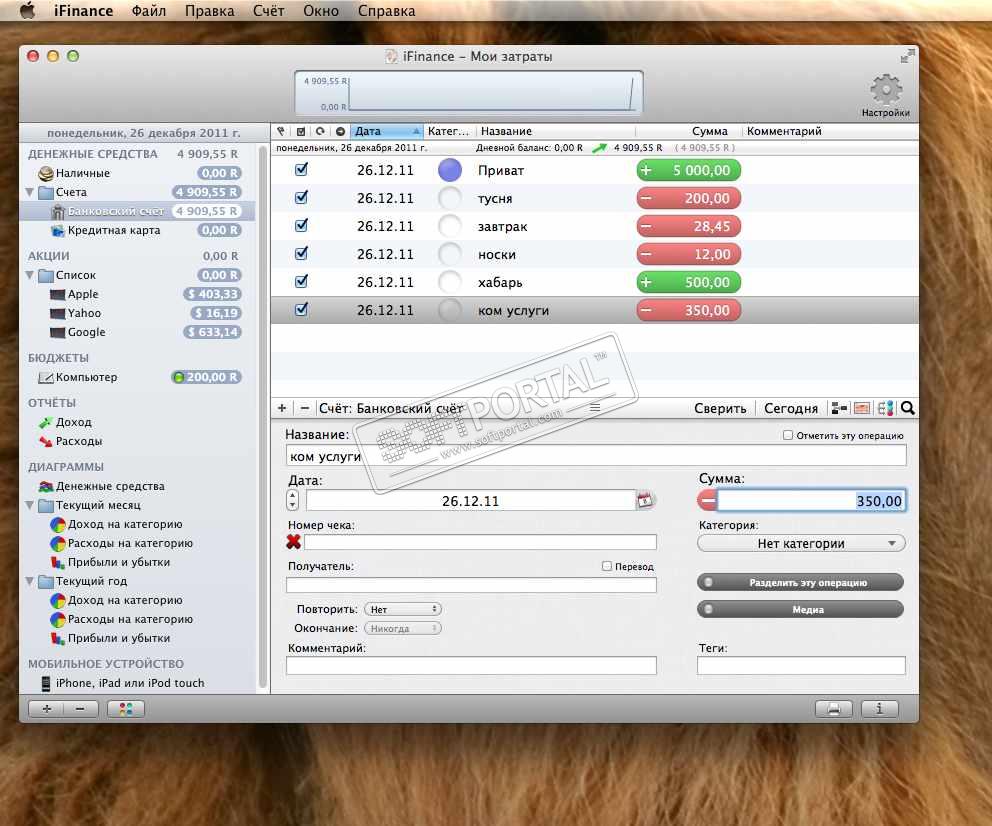Open the Расходы report icon

(x=46, y=441)
